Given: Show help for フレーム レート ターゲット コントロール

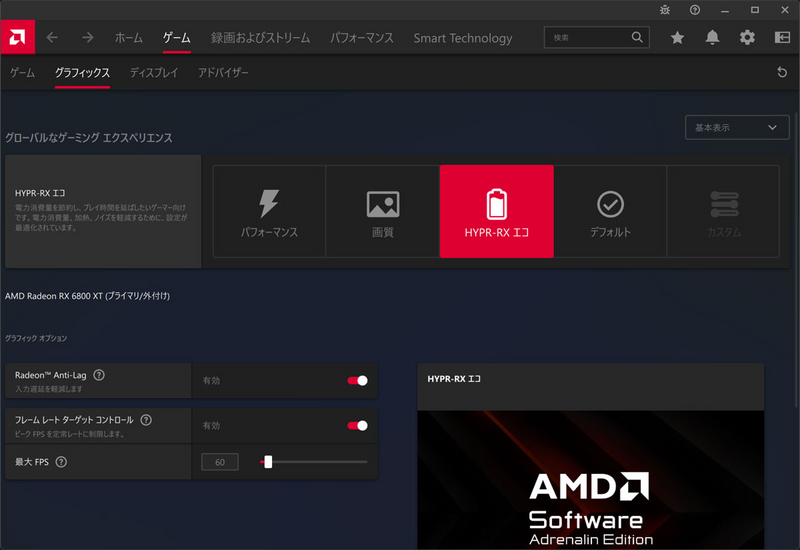Looking at the screenshot, I should tap(146, 420).
